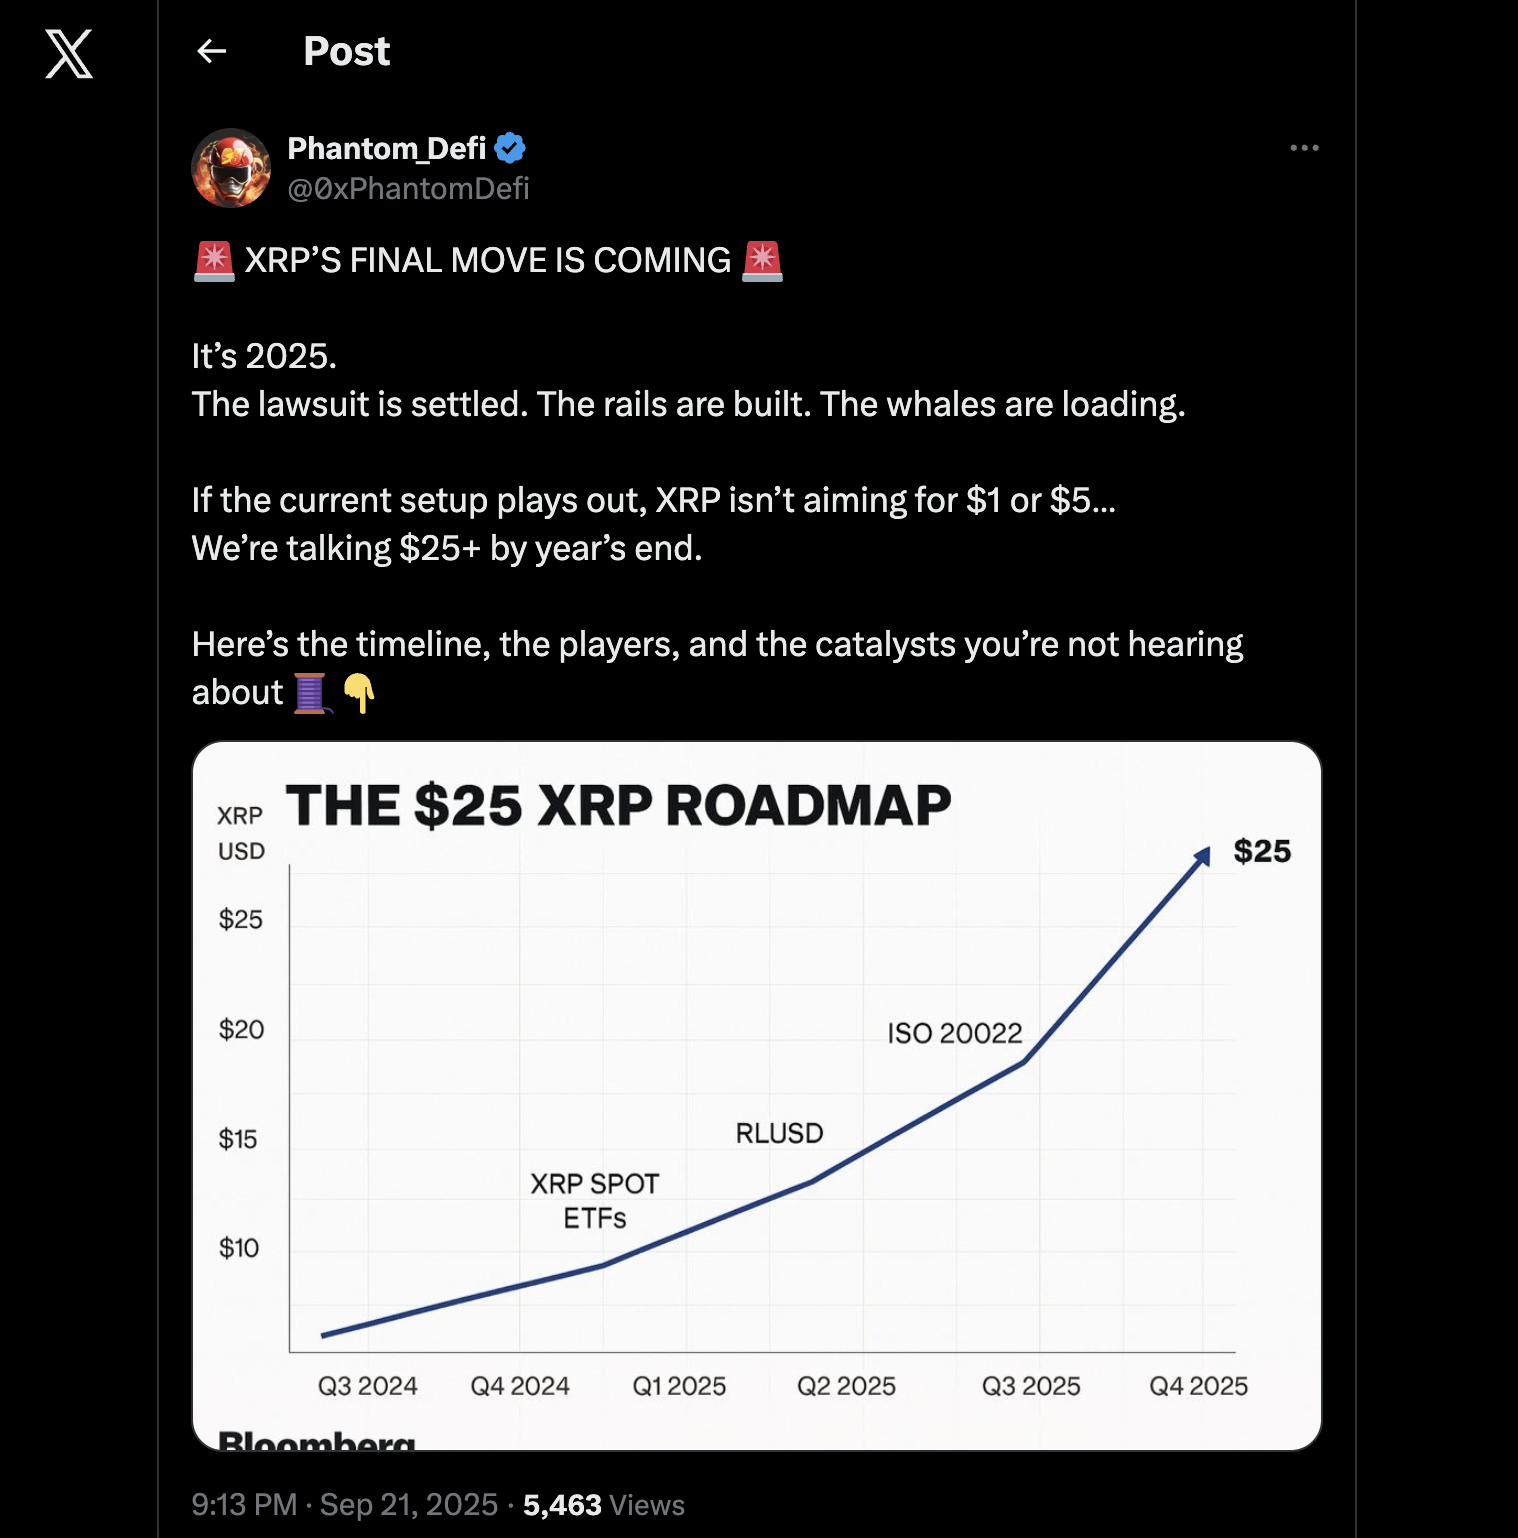Image resolution: width=1518 pixels, height=1538 pixels.
Task: Click the XRP SPOT ETFs chart label
Action: click(595, 1201)
